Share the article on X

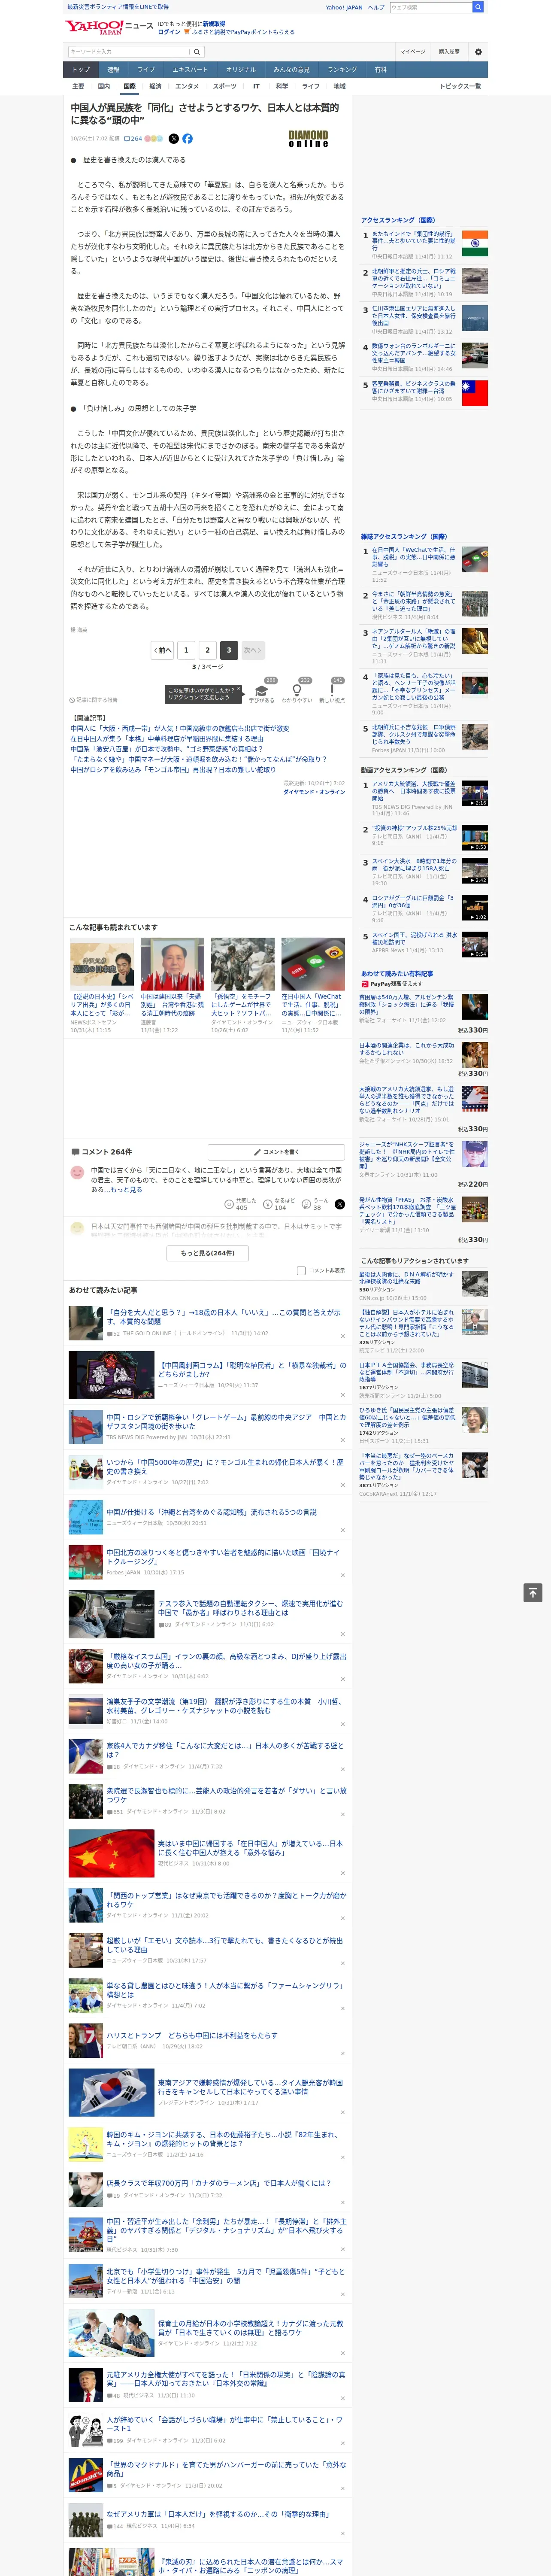173,139
